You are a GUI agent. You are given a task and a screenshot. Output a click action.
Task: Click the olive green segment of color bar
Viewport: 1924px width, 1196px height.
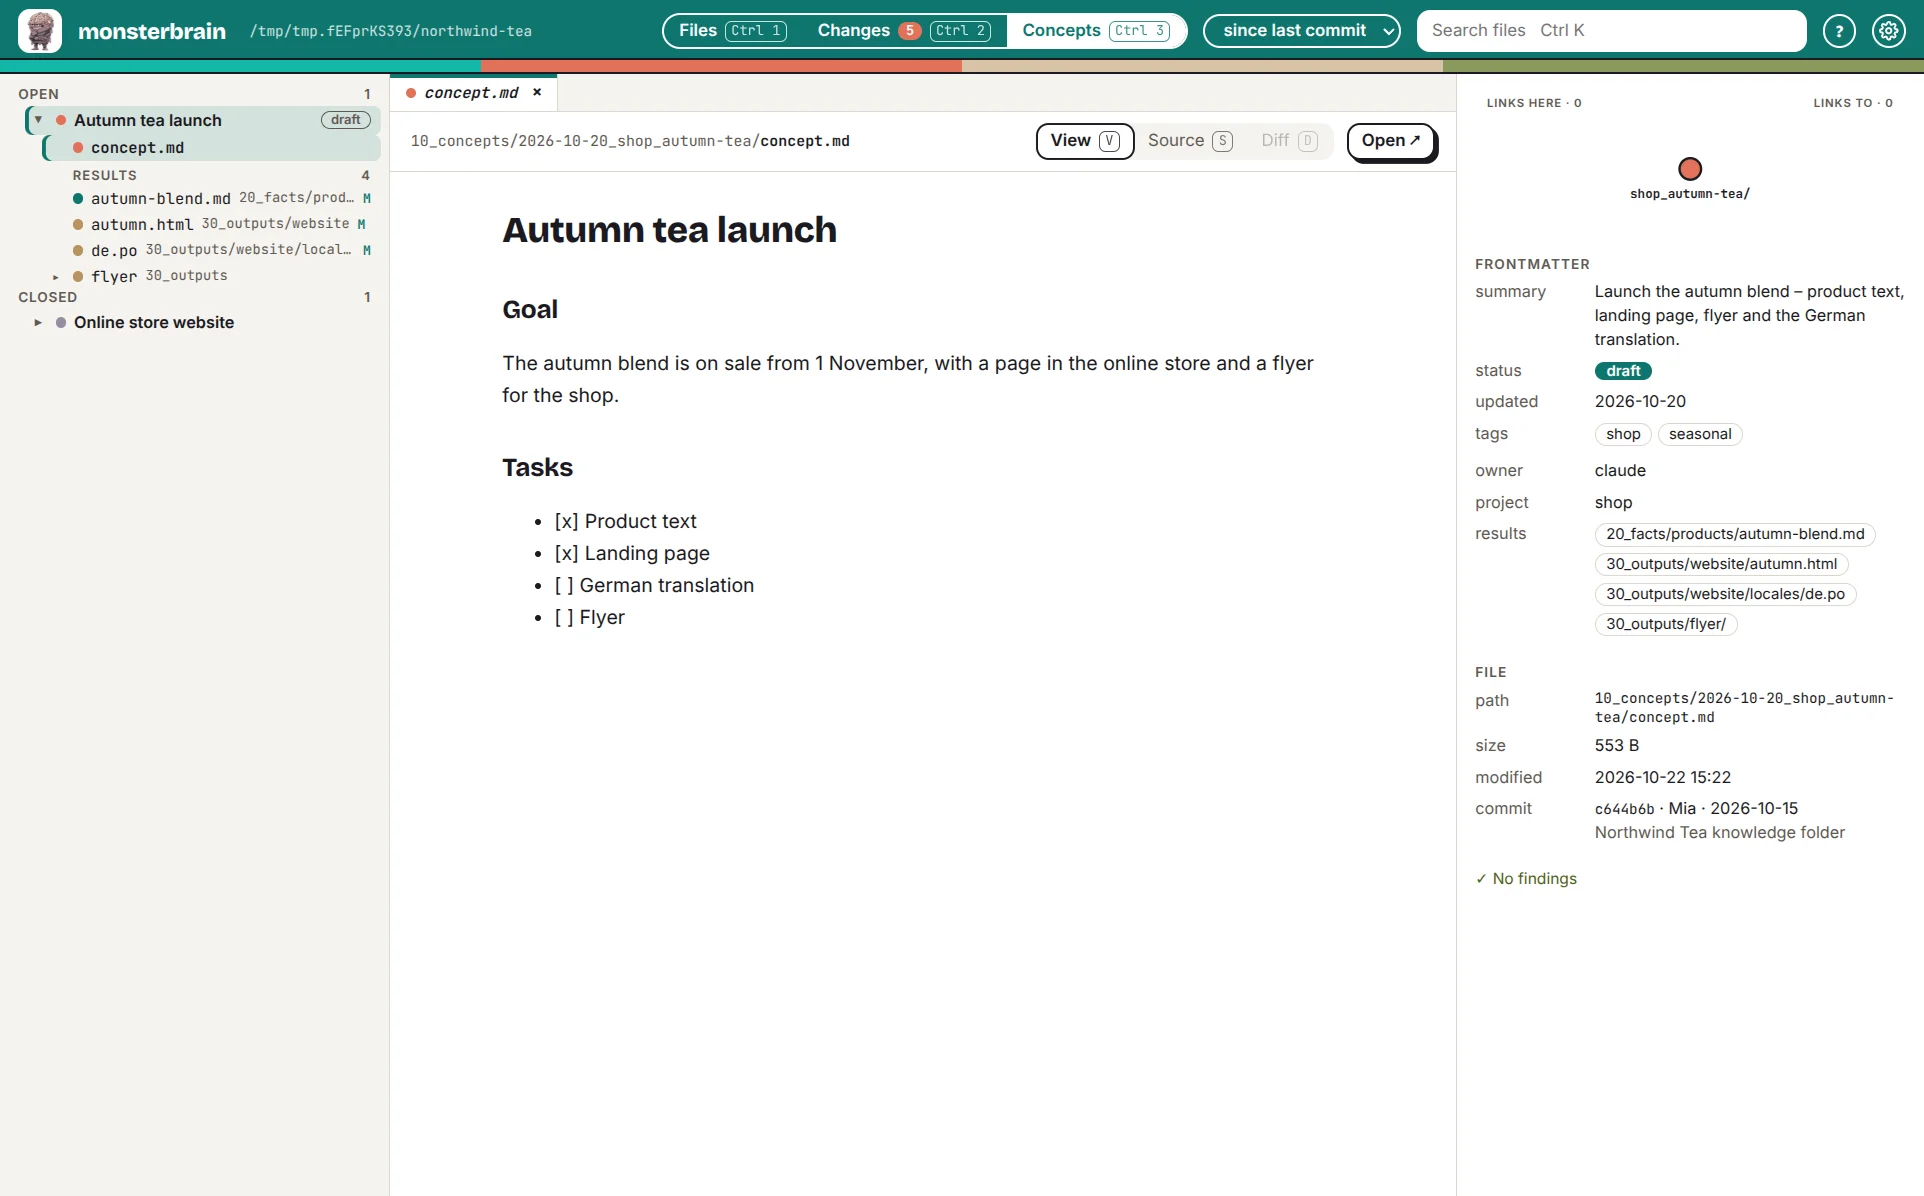pyautogui.click(x=1683, y=66)
